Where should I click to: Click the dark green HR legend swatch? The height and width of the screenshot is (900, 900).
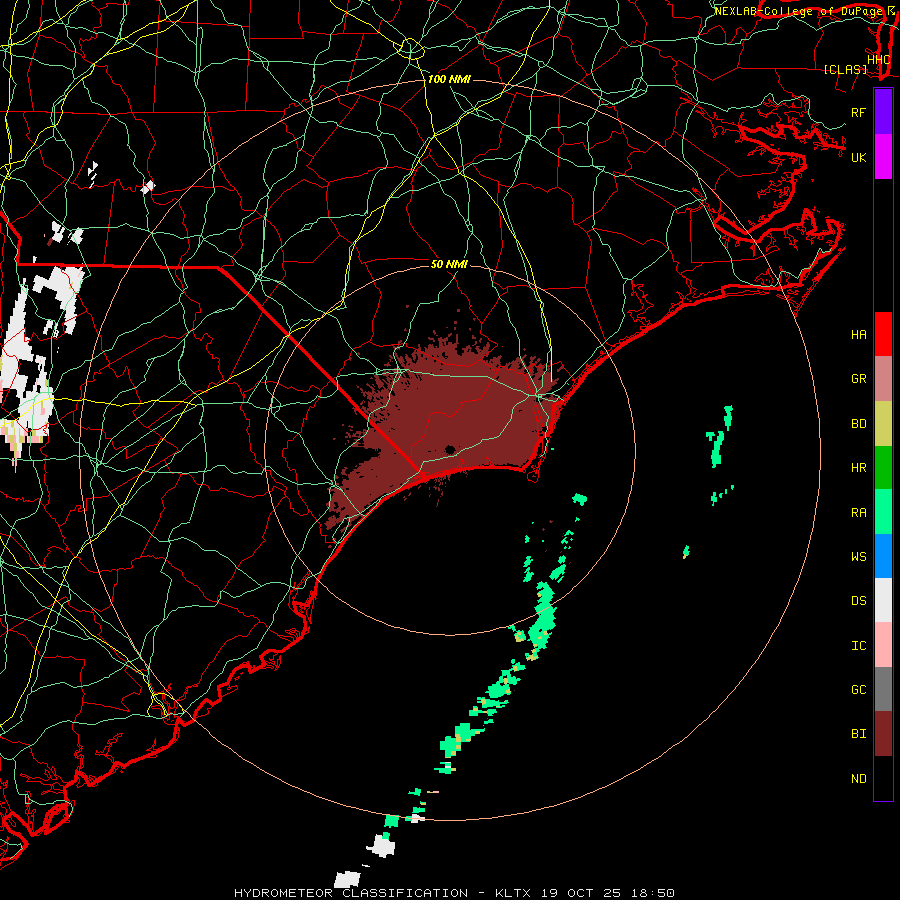pos(883,468)
